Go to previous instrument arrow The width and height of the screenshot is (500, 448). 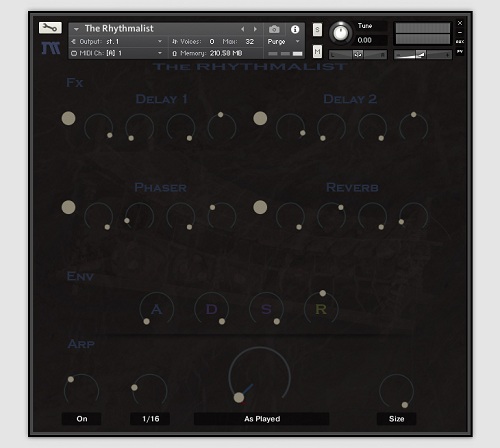click(x=243, y=29)
